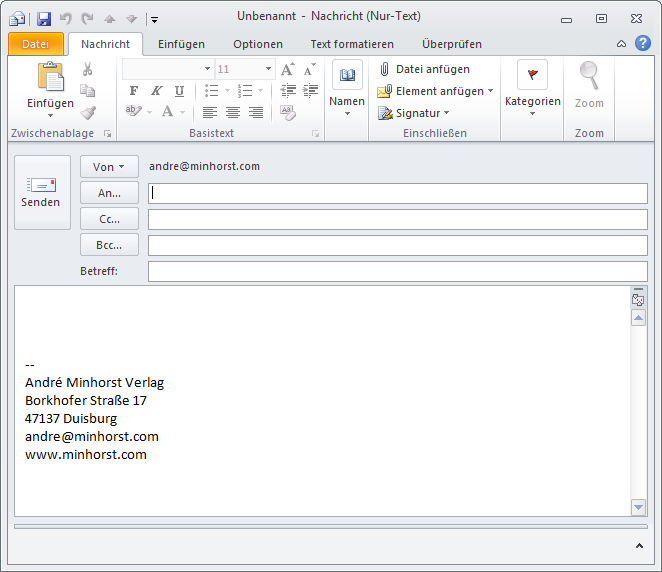The image size is (662, 572).
Task: Center the text alignment
Action: pyautogui.click(x=233, y=112)
